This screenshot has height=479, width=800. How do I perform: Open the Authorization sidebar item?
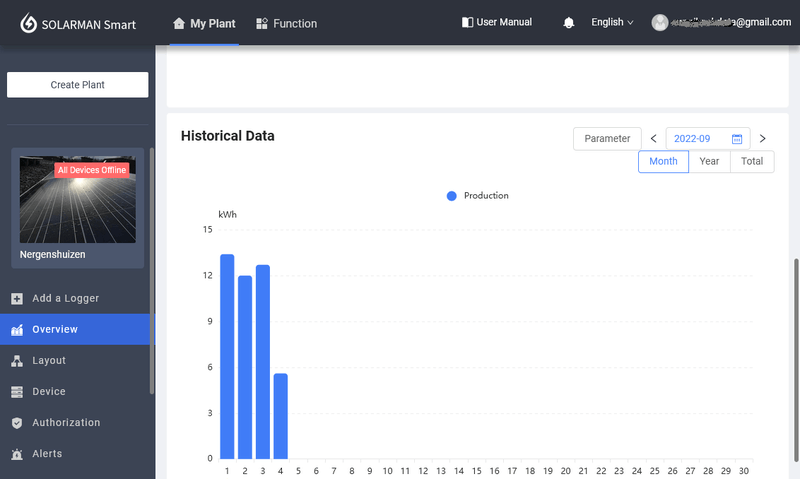(75, 423)
